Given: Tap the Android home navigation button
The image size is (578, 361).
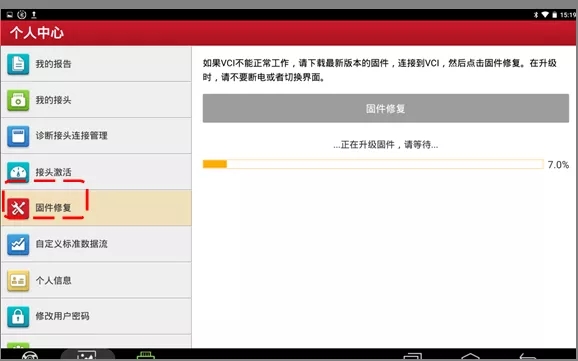Looking at the screenshot, I should [x=470, y=357].
